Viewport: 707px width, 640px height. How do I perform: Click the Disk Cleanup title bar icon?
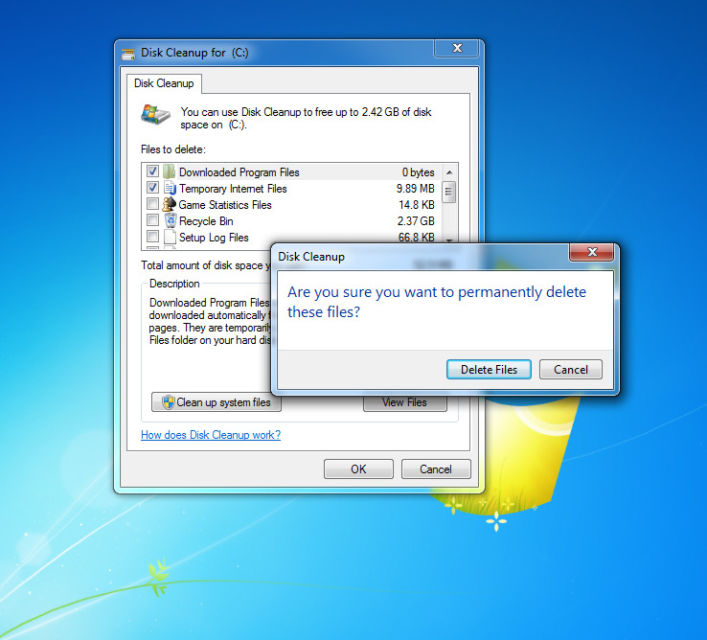click(129, 54)
